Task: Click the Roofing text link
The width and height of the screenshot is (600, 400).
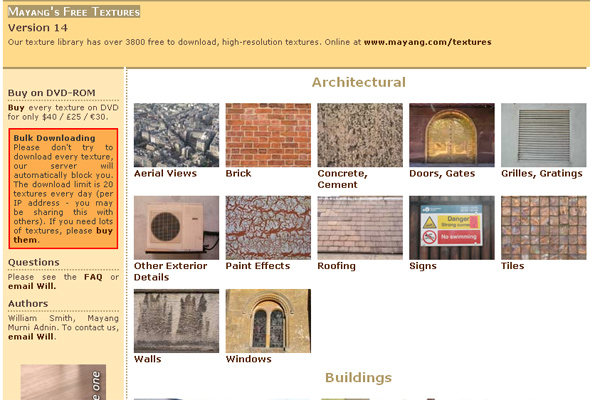Action: (336, 266)
